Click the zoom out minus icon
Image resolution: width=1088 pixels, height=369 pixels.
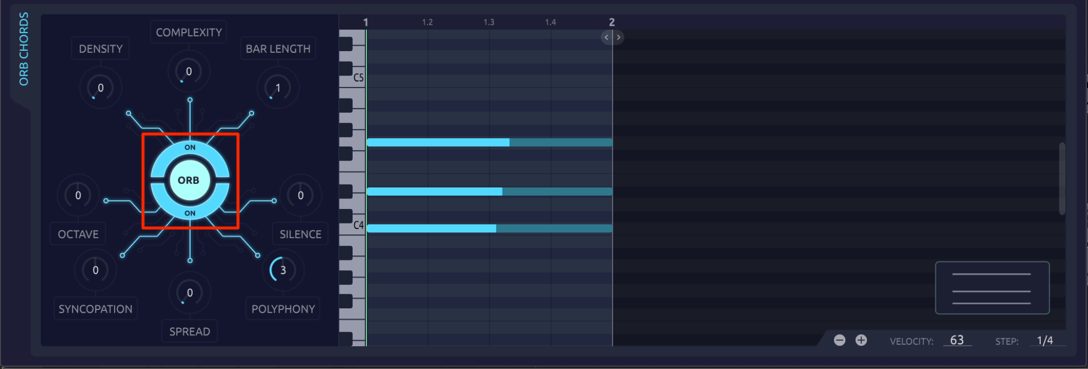840,341
